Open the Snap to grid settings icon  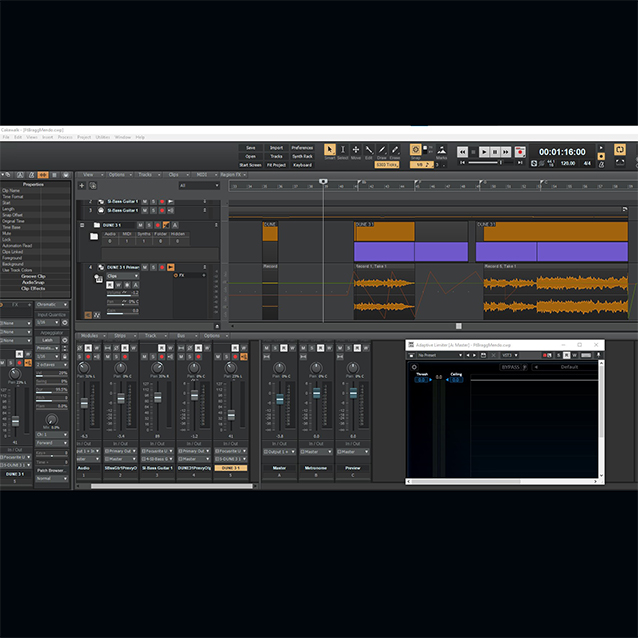point(416,149)
